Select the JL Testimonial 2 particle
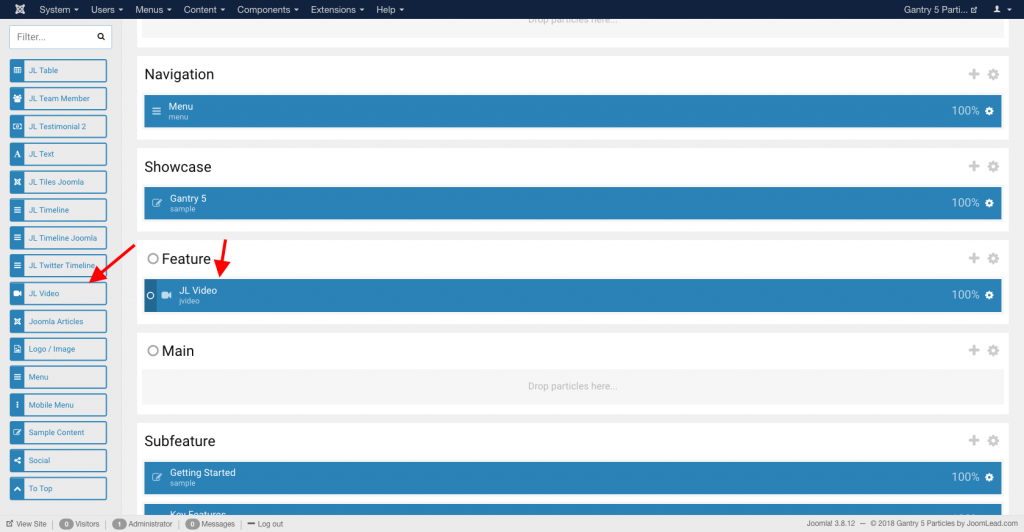Viewport: 1024px width, 532px height. [x=58, y=127]
